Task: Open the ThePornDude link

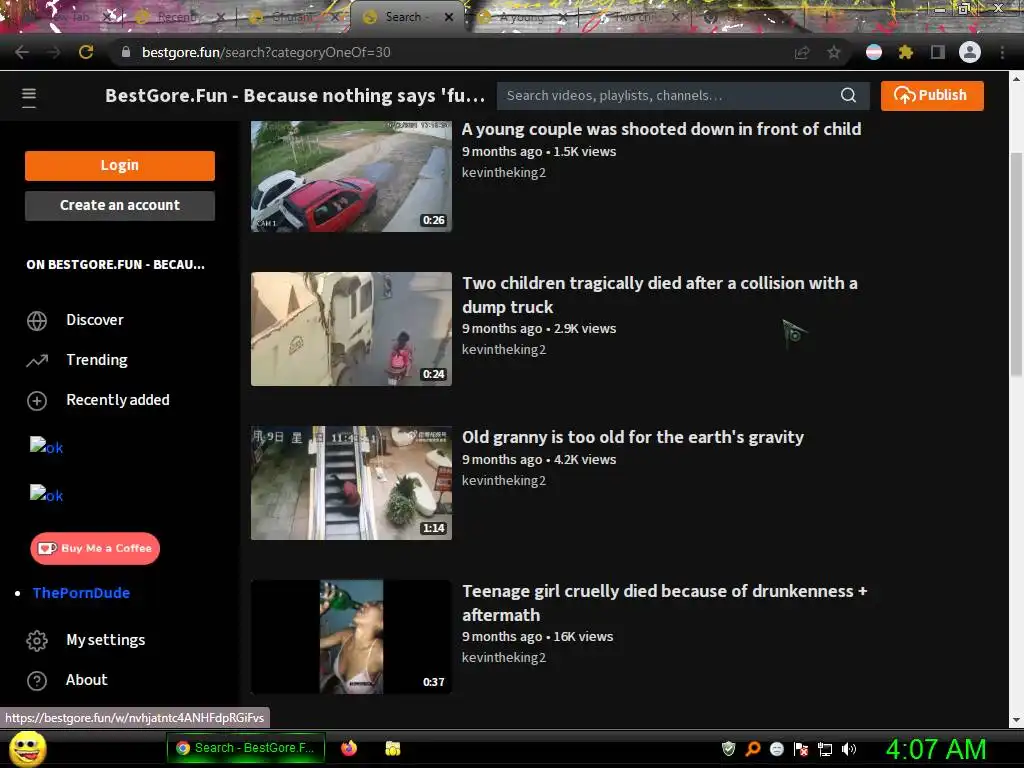Action: tap(81, 593)
